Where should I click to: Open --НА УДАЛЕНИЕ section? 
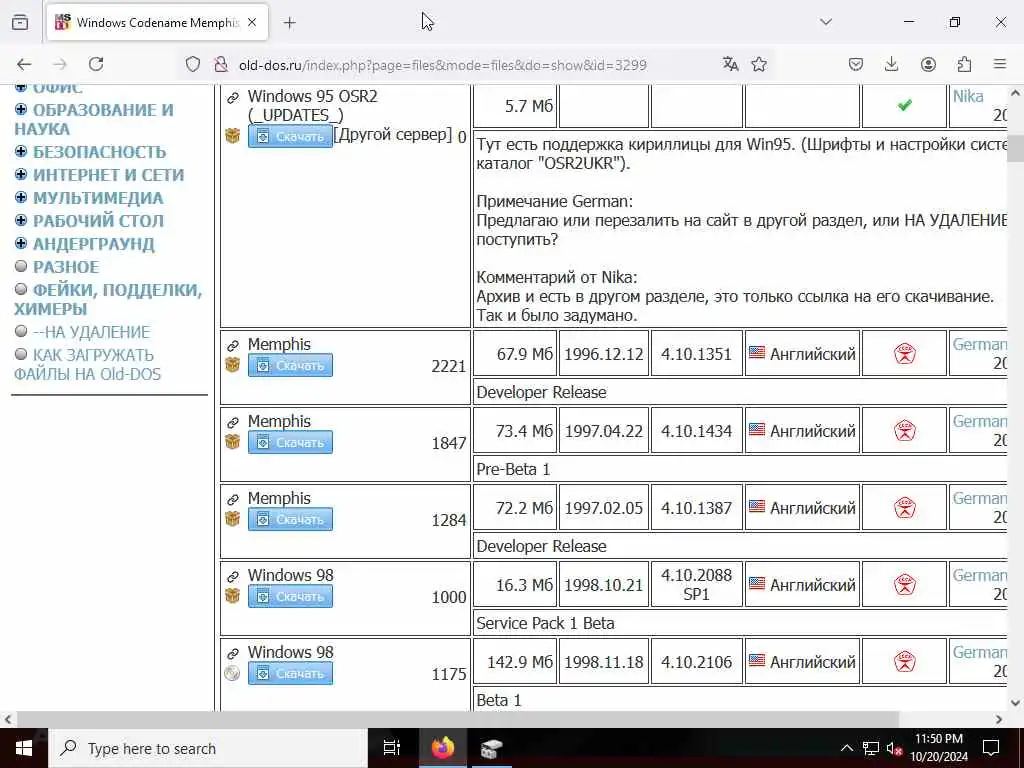click(91, 332)
